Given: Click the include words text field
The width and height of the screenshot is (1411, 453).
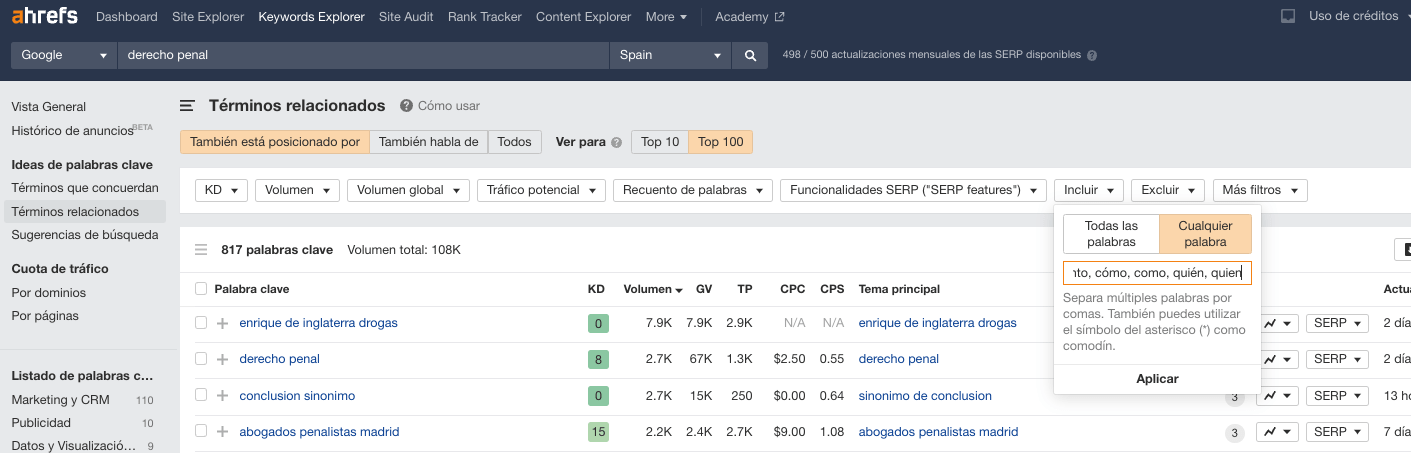Looking at the screenshot, I should pyautogui.click(x=1157, y=272).
